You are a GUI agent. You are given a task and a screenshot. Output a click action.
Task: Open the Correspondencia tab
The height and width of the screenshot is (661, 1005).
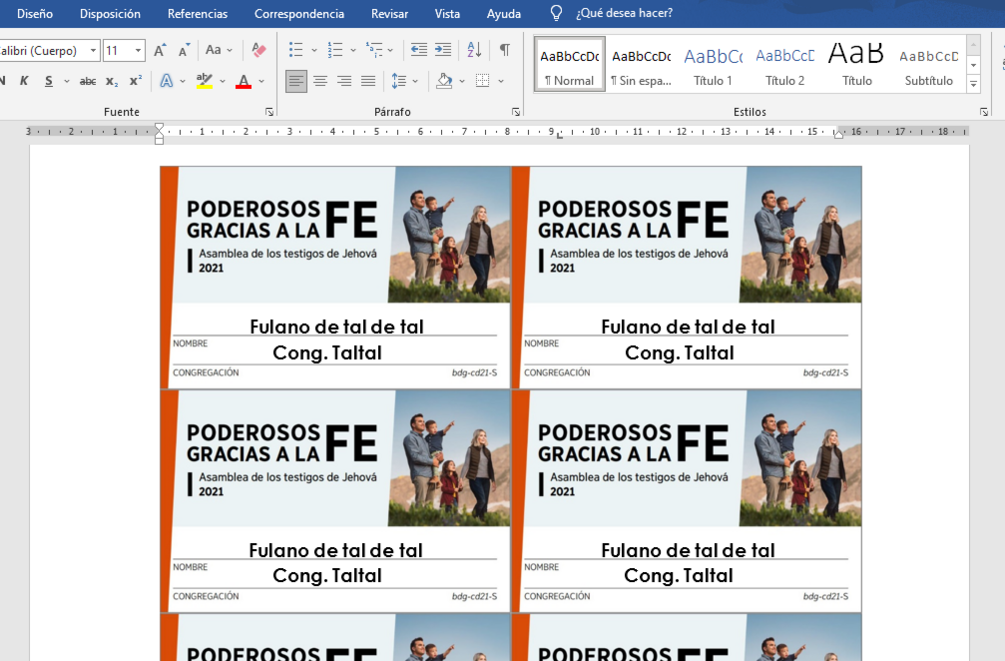point(299,13)
